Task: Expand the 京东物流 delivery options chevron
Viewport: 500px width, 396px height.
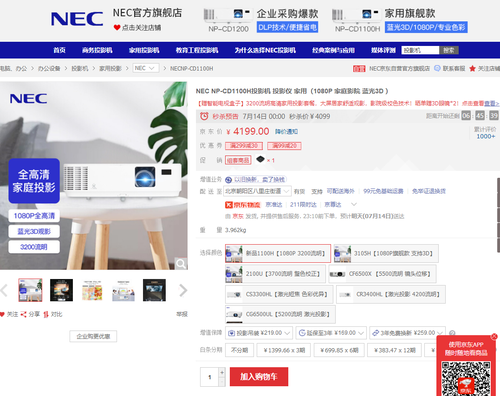Action: coord(354,204)
